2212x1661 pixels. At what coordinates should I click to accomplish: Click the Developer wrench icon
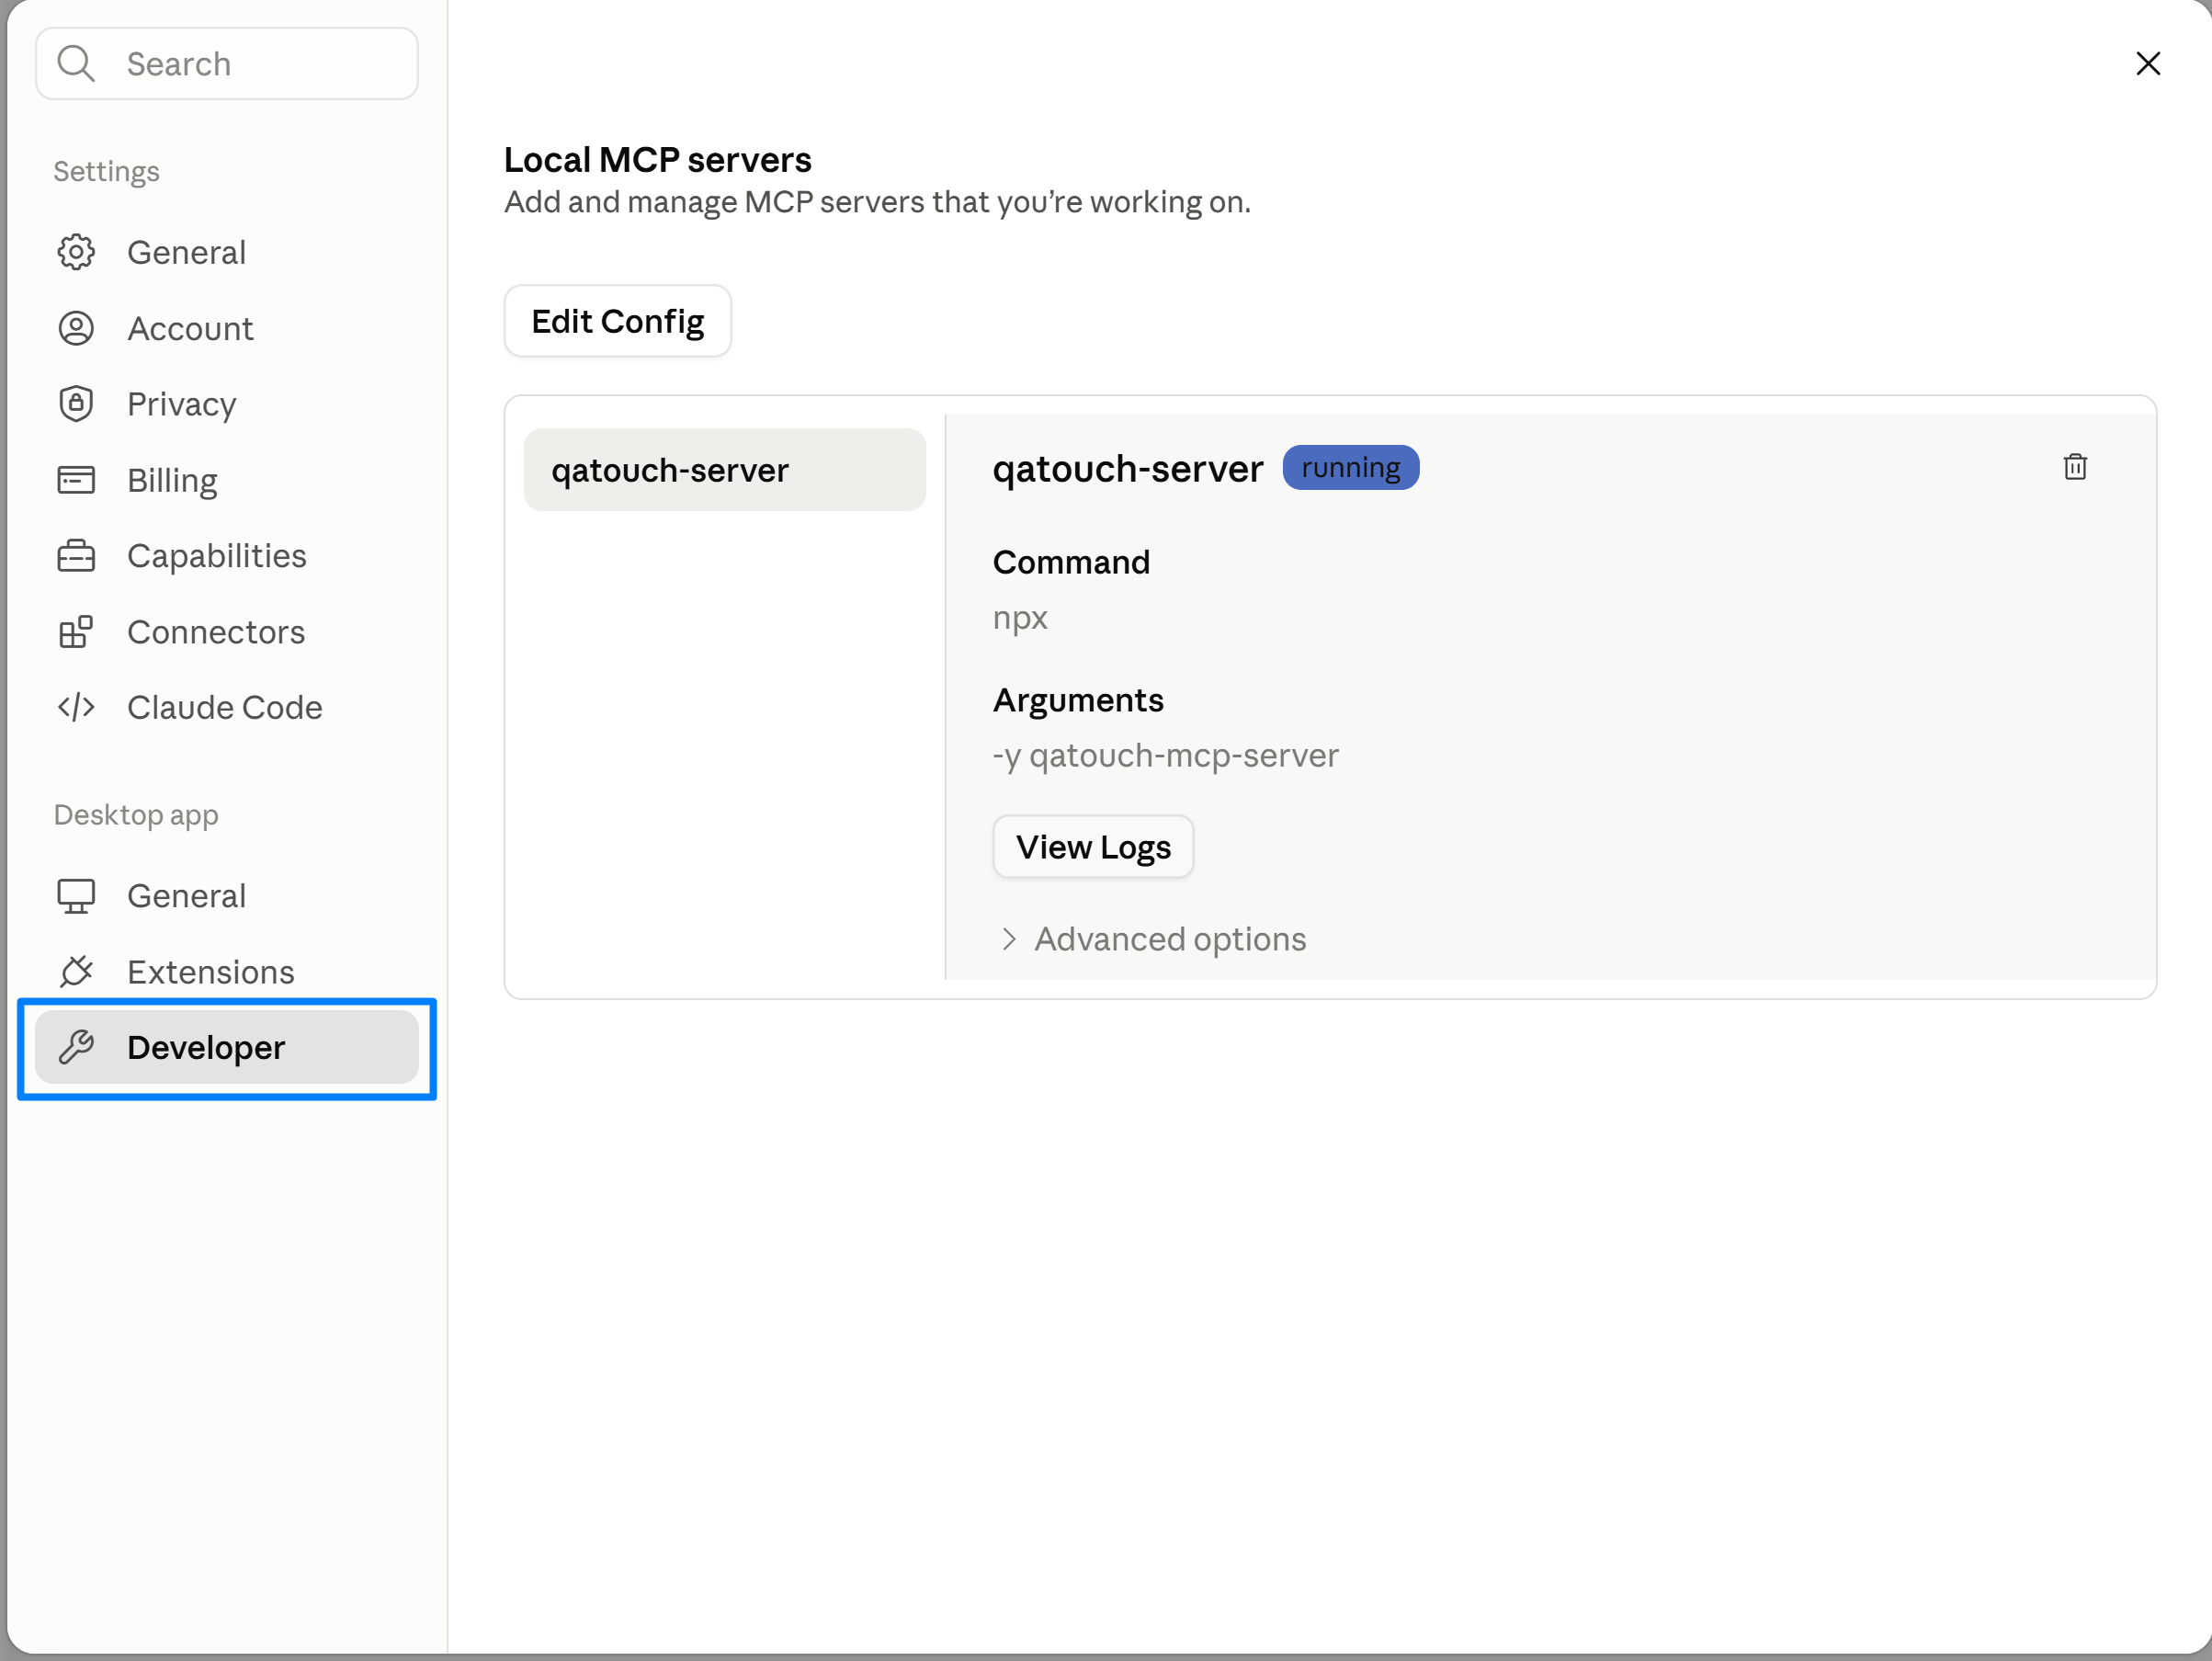point(76,1047)
